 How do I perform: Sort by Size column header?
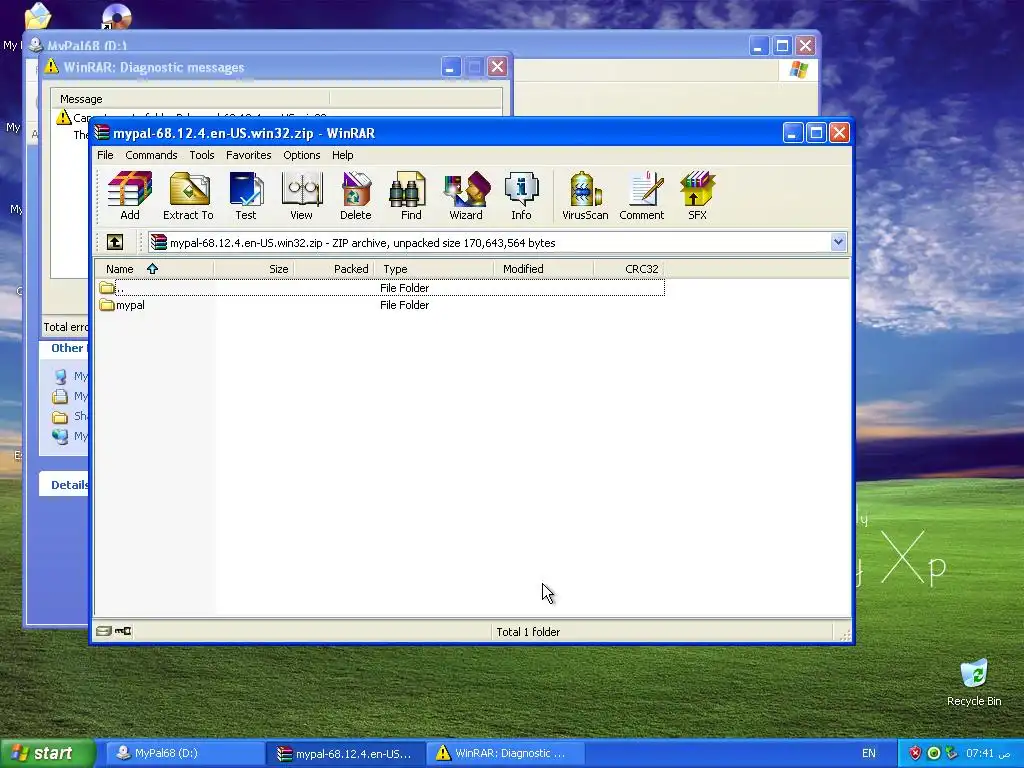point(254,268)
